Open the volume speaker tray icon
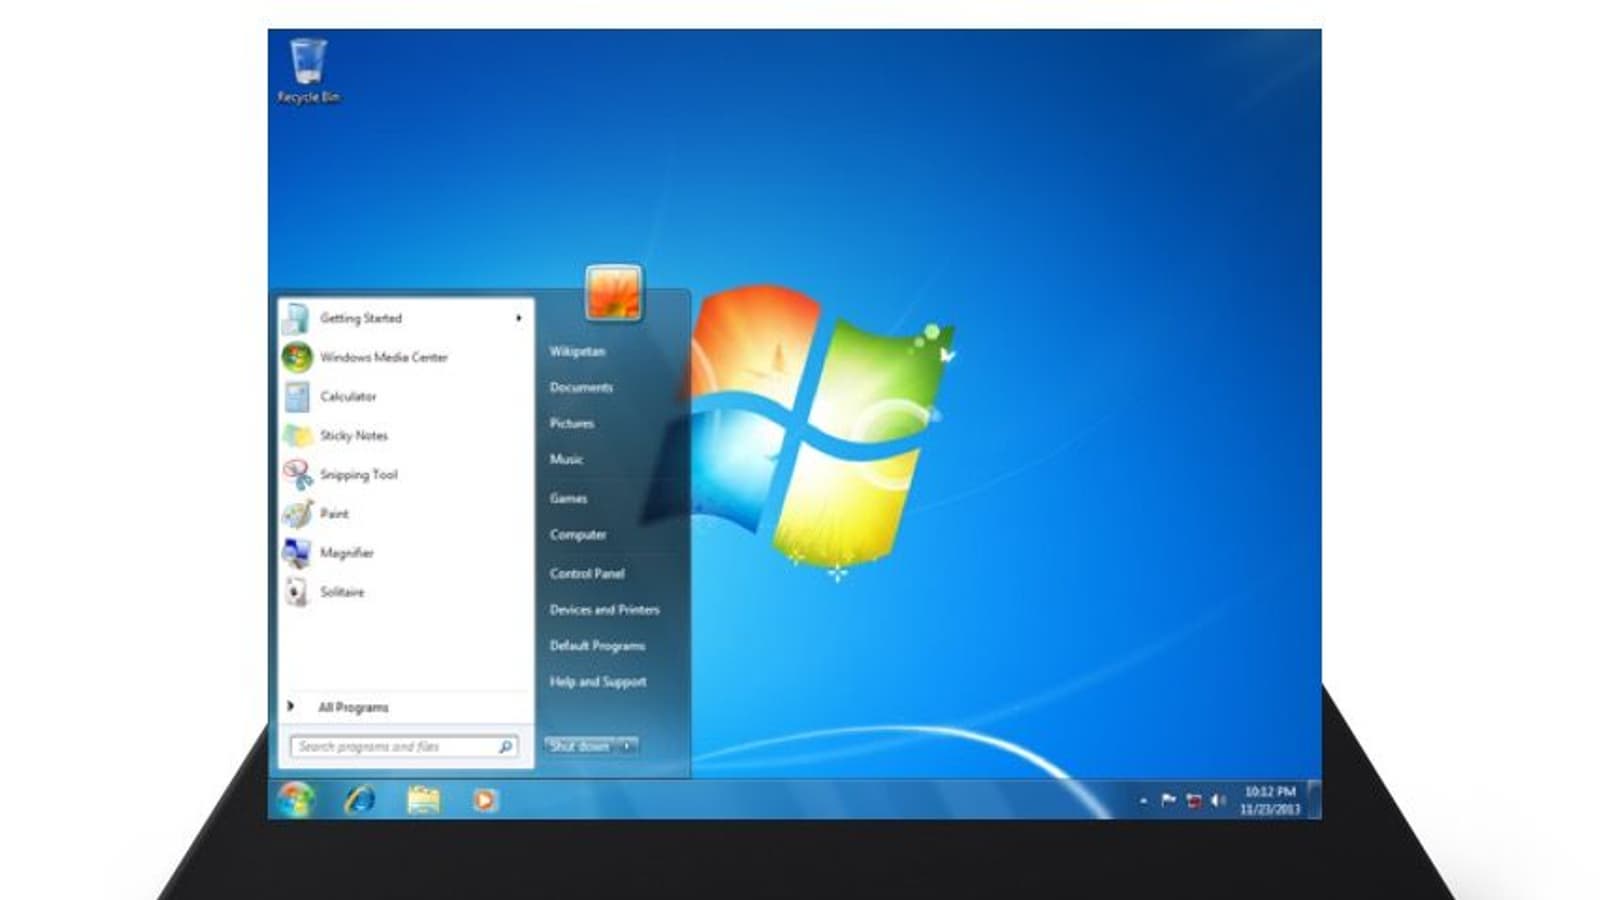The height and width of the screenshot is (900, 1600). (x=1218, y=800)
